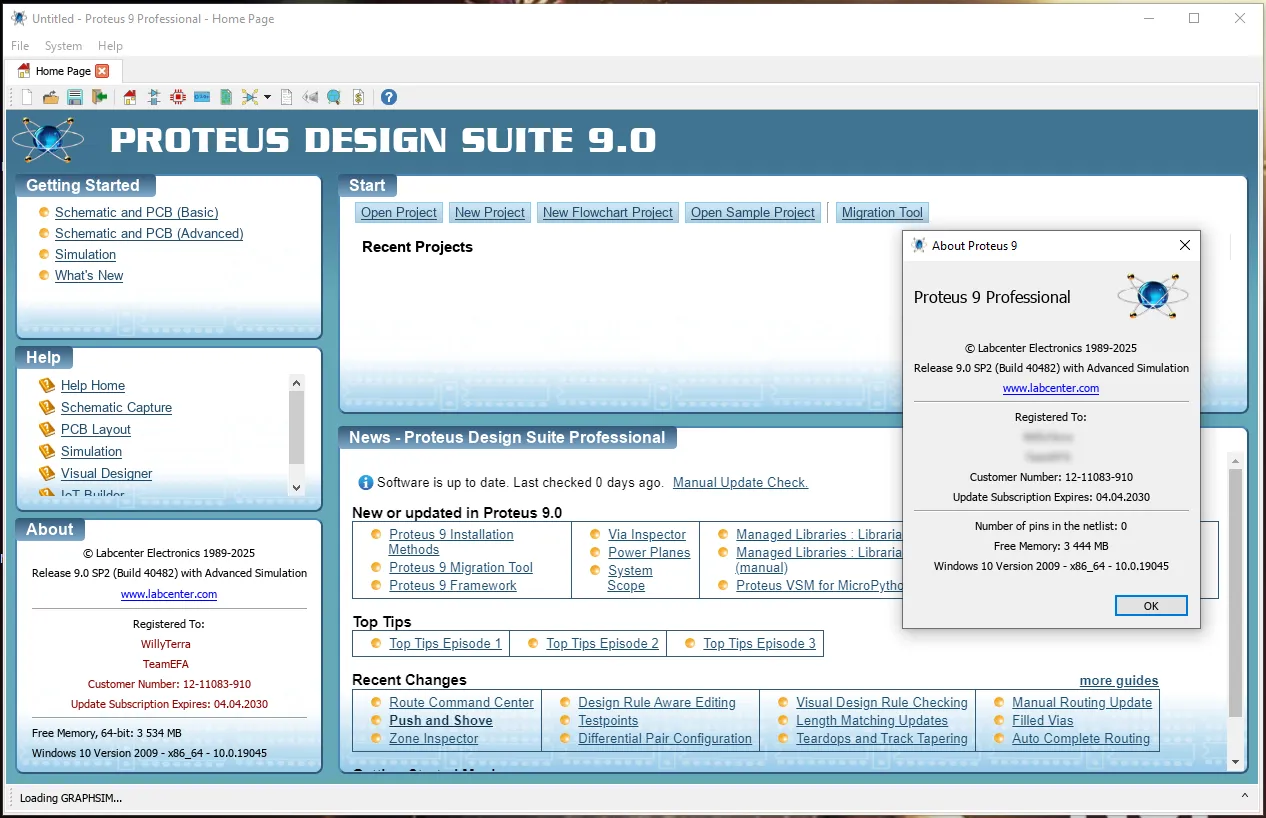Click the New Project blank page toolbar icon
Screen dimensions: 1266x818
tap(27, 97)
